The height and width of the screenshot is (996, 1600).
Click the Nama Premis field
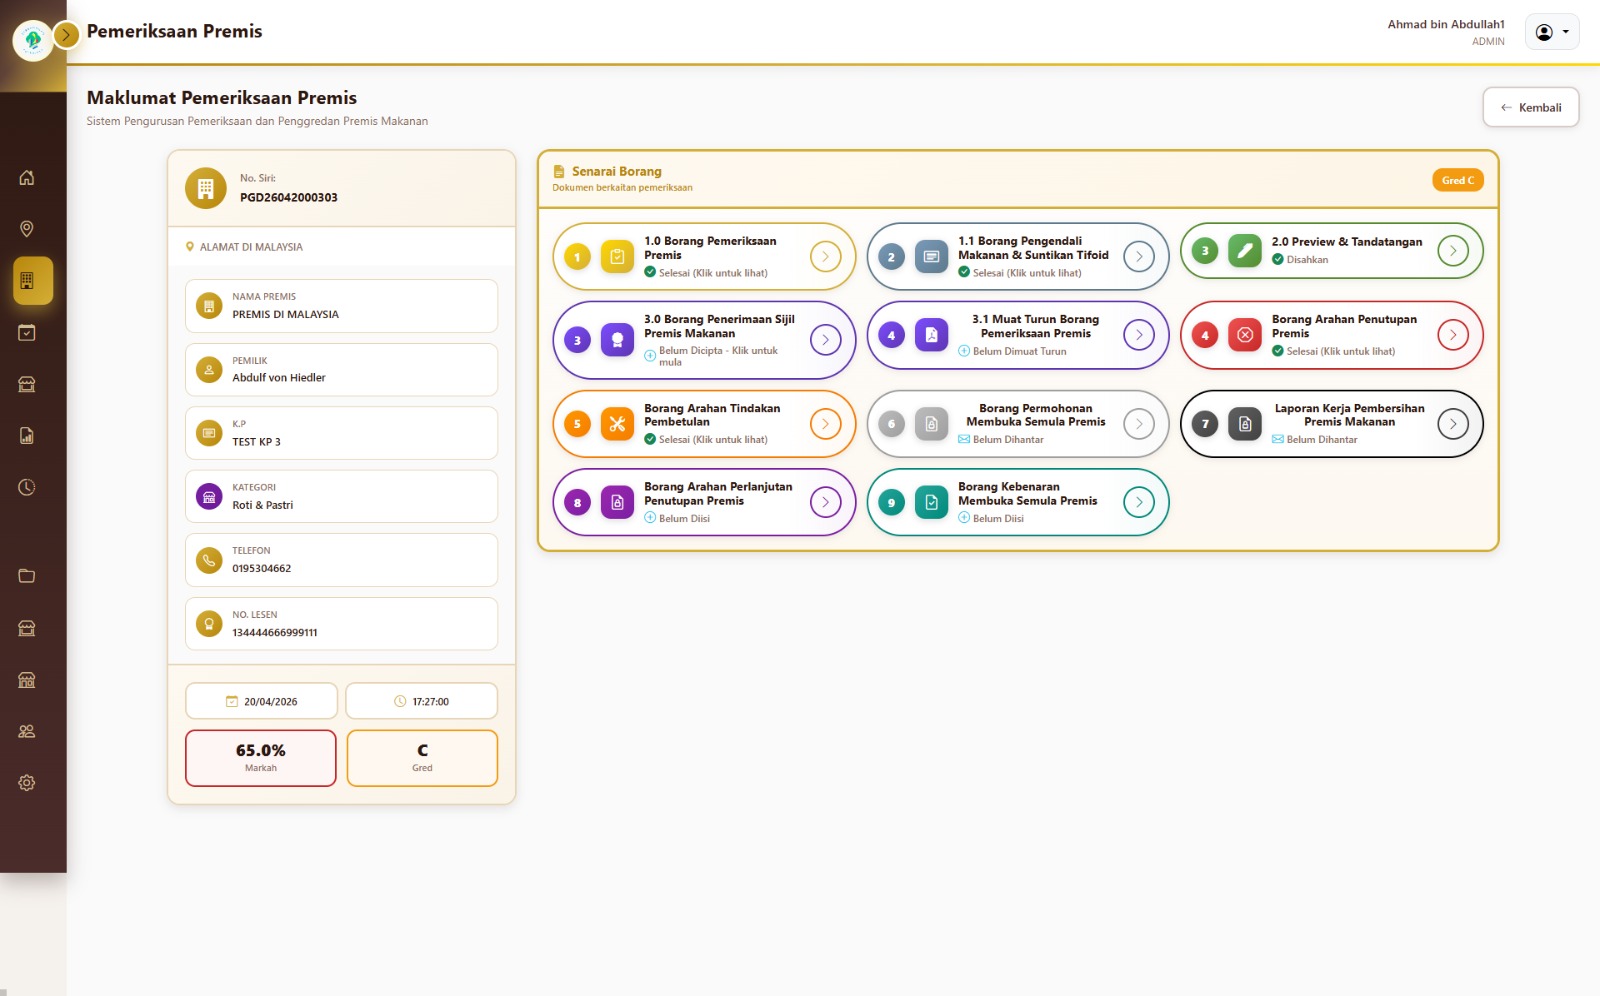(341, 306)
